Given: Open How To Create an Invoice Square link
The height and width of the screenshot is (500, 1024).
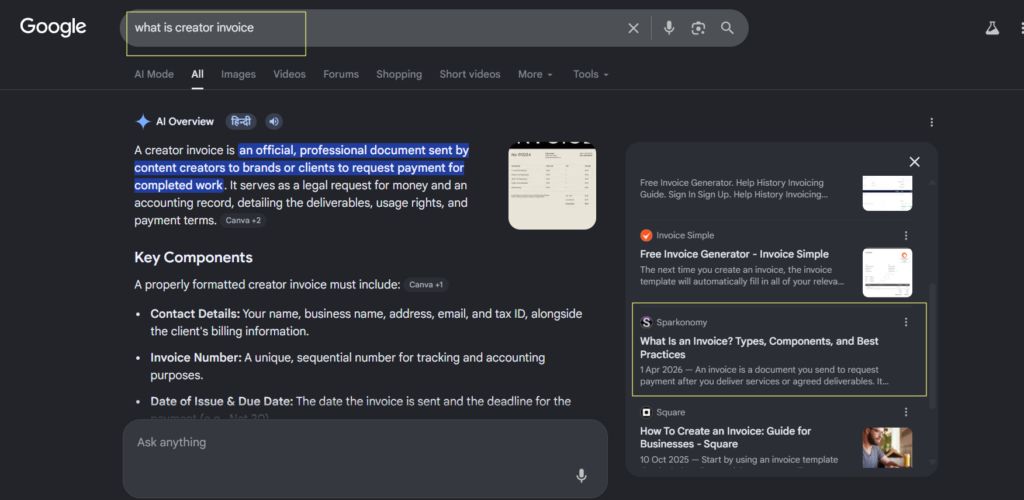Looking at the screenshot, I should tap(726, 437).
